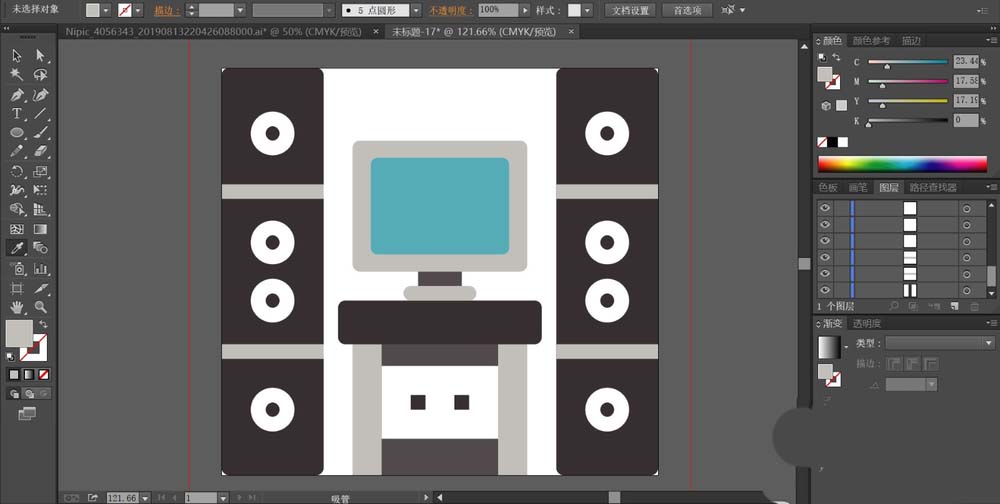Viewport: 1000px width, 504px height.
Task: Choose the Ellipse shape tool
Action: pos(17,133)
